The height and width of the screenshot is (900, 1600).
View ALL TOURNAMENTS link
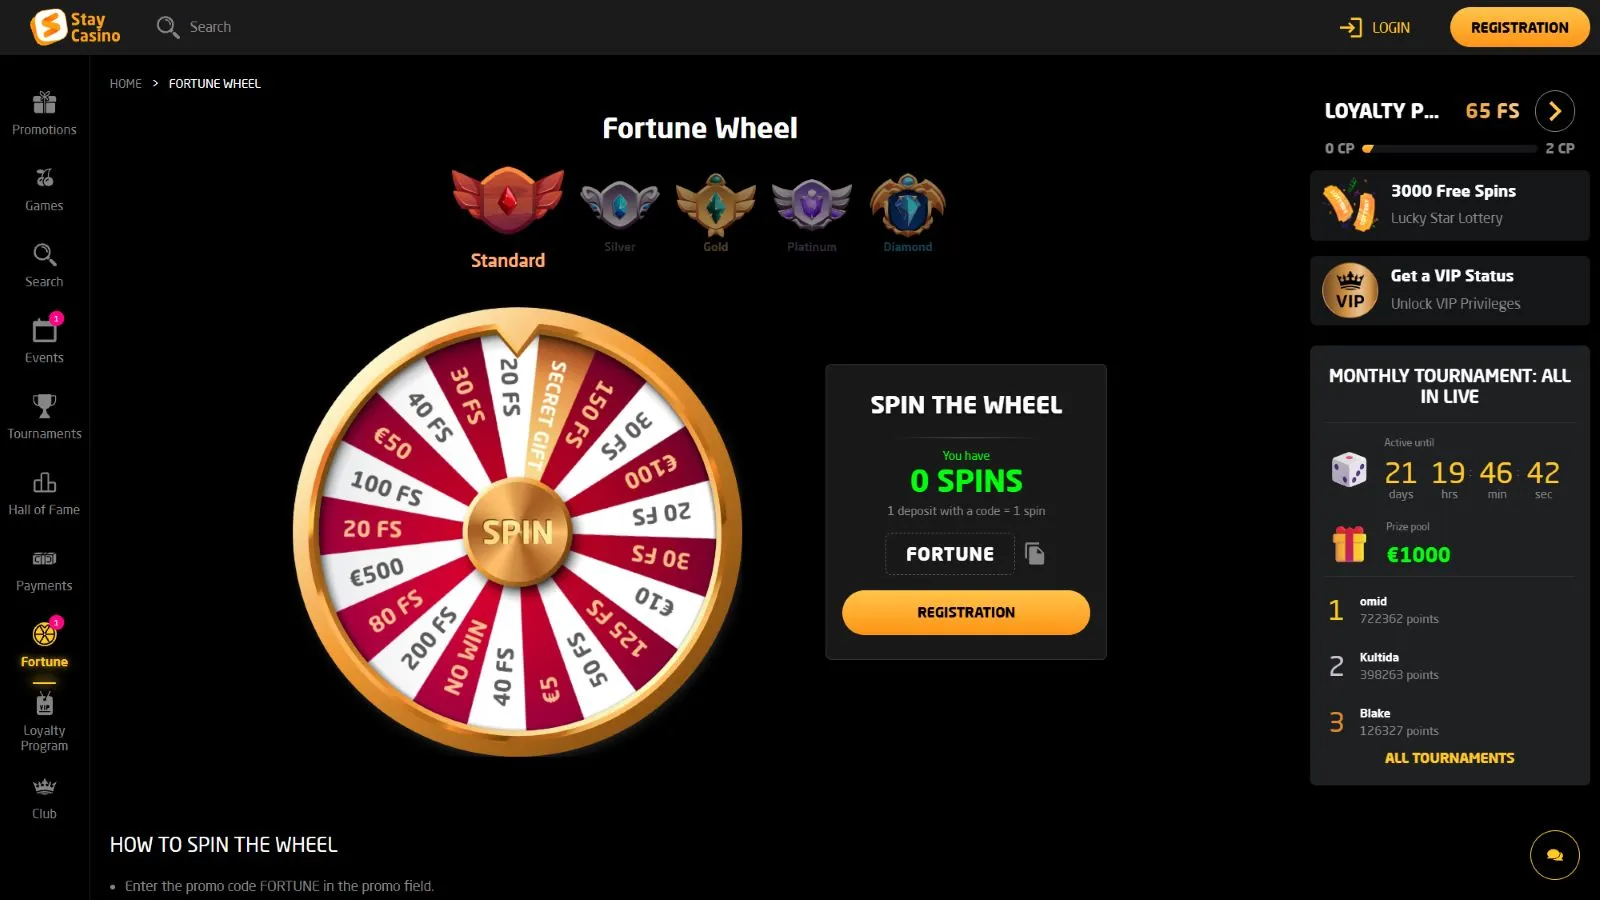pyautogui.click(x=1449, y=758)
